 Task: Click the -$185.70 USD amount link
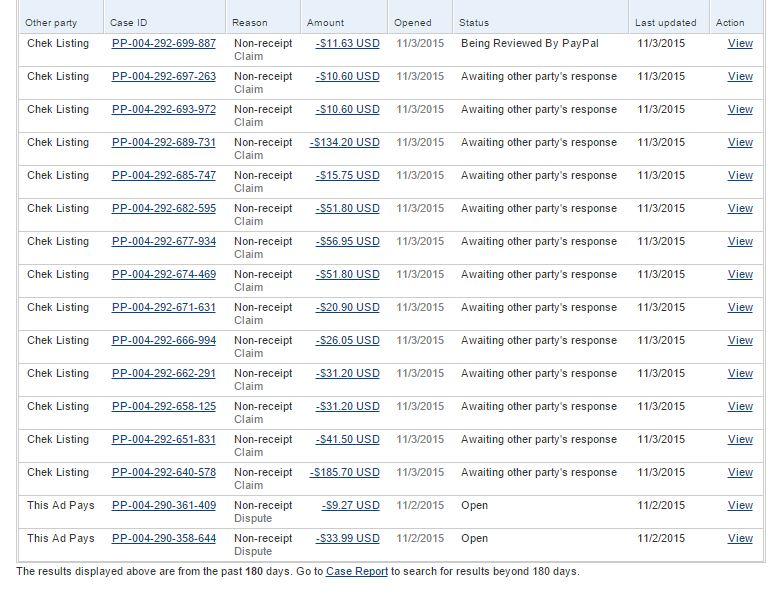tap(345, 472)
